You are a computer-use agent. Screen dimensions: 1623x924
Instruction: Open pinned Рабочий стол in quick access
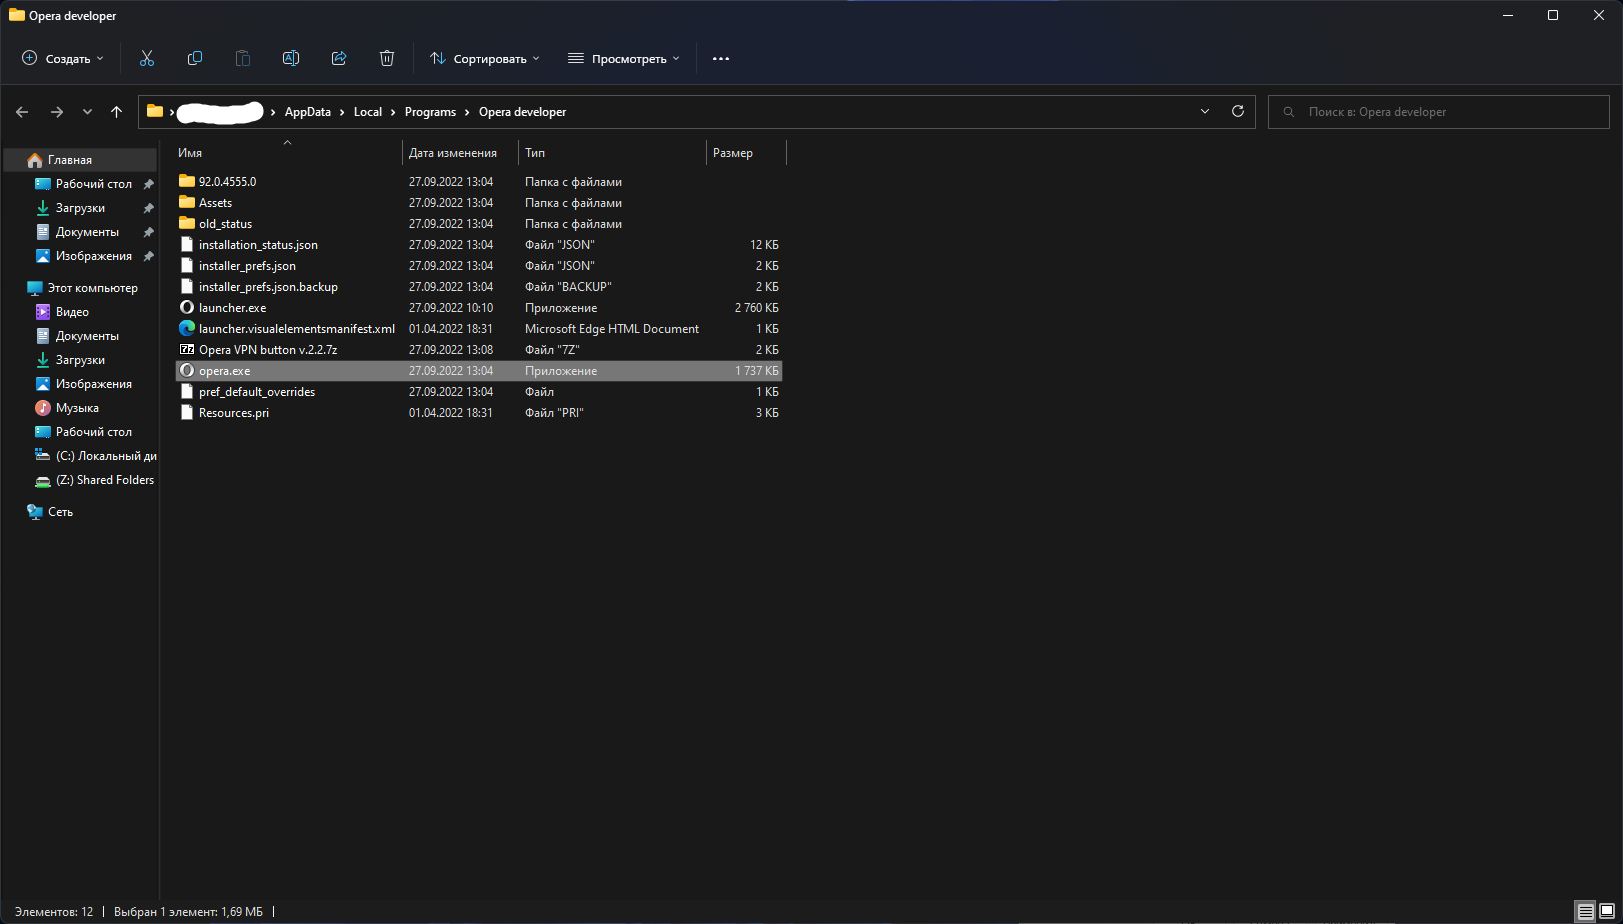[94, 184]
